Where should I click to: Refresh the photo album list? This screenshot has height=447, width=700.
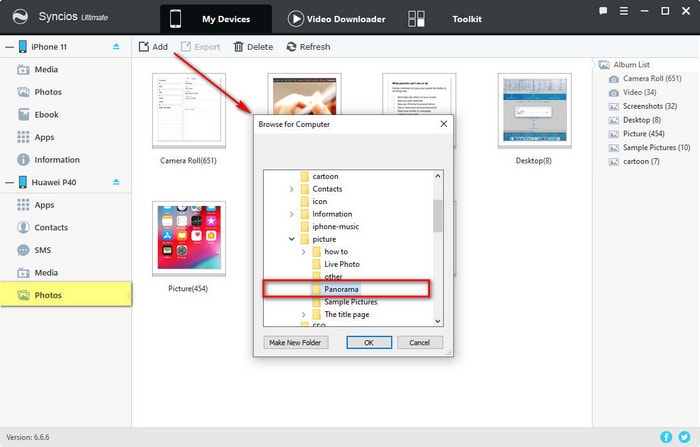coord(308,46)
